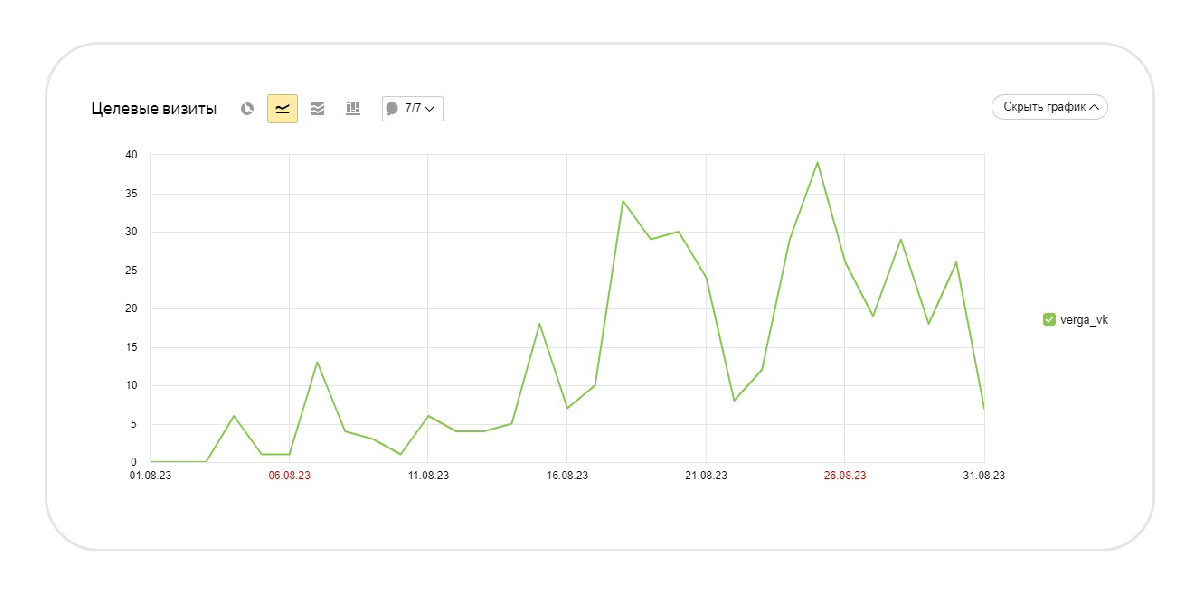
Task: Switch to stacked area chart view
Action: click(x=317, y=108)
